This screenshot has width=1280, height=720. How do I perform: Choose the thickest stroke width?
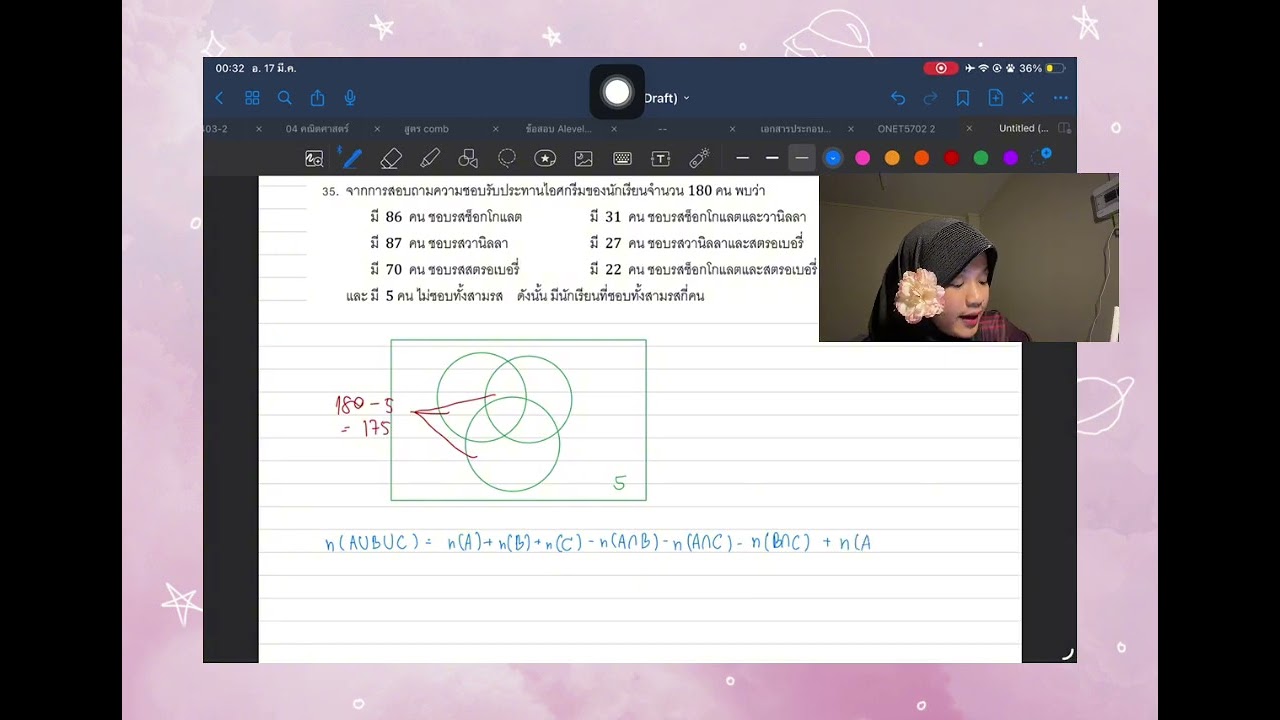click(802, 158)
